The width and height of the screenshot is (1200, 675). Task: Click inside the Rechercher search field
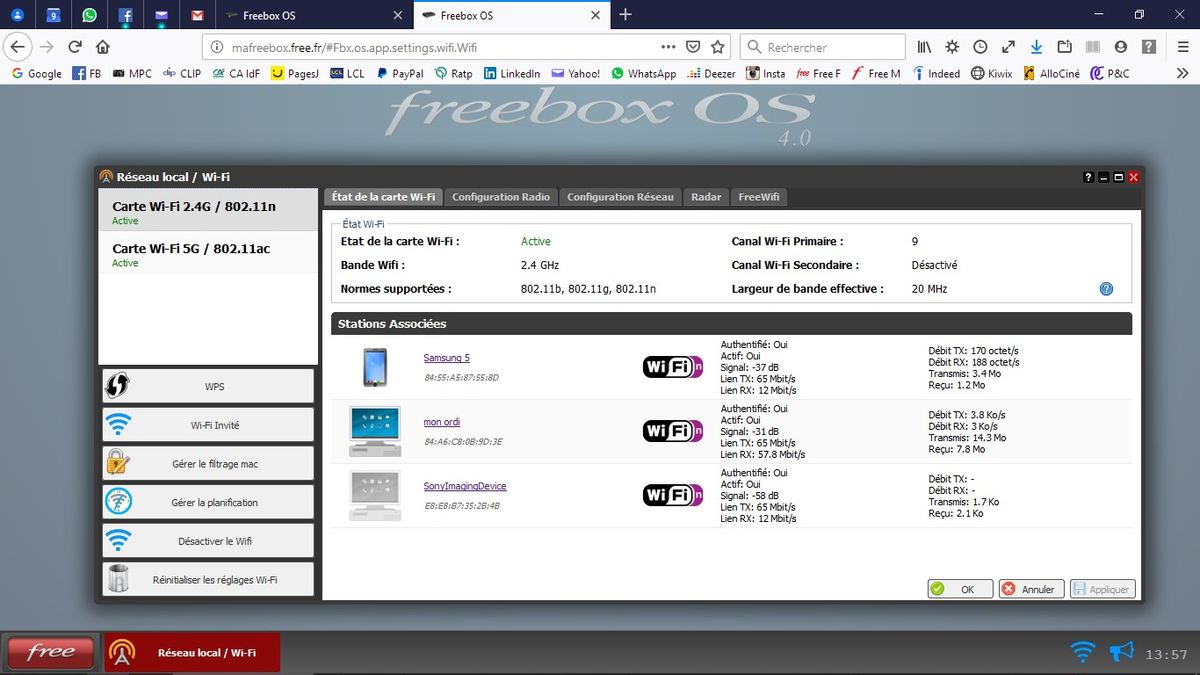830,46
